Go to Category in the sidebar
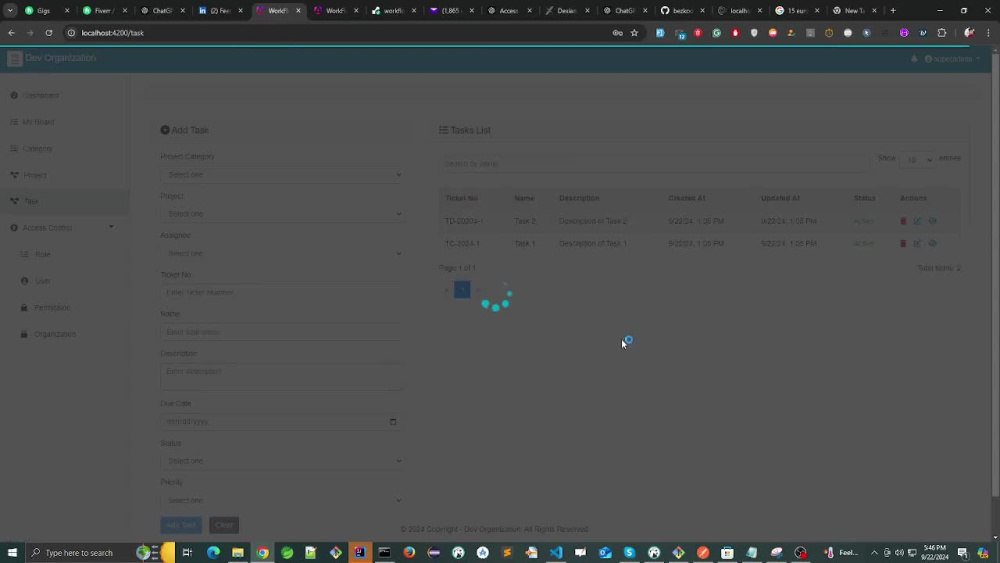The height and width of the screenshot is (563, 1000). coord(64,149)
